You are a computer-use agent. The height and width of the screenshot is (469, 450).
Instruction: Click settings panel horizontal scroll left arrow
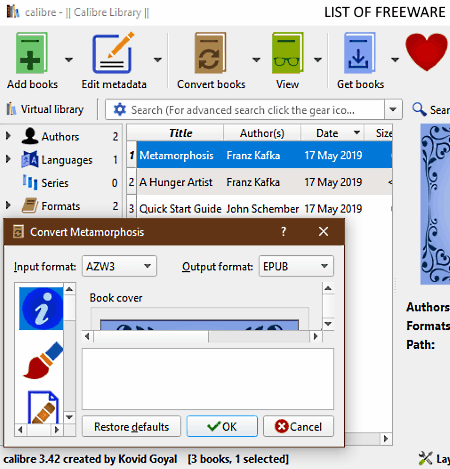[x=87, y=336]
